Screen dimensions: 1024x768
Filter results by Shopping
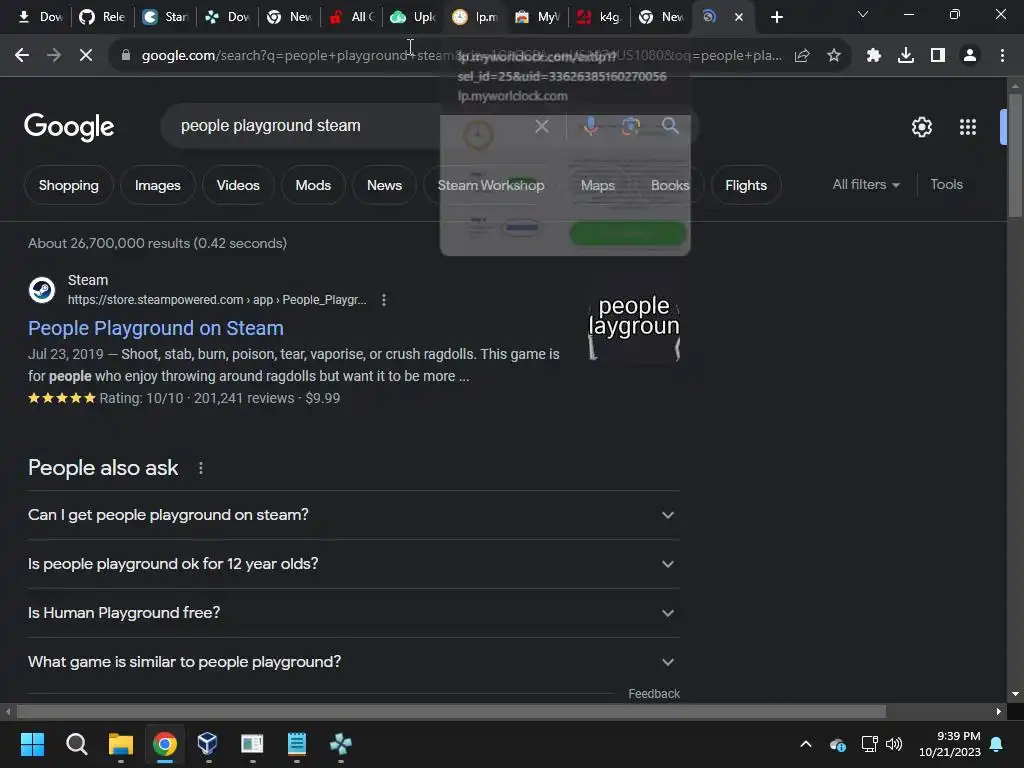point(69,185)
